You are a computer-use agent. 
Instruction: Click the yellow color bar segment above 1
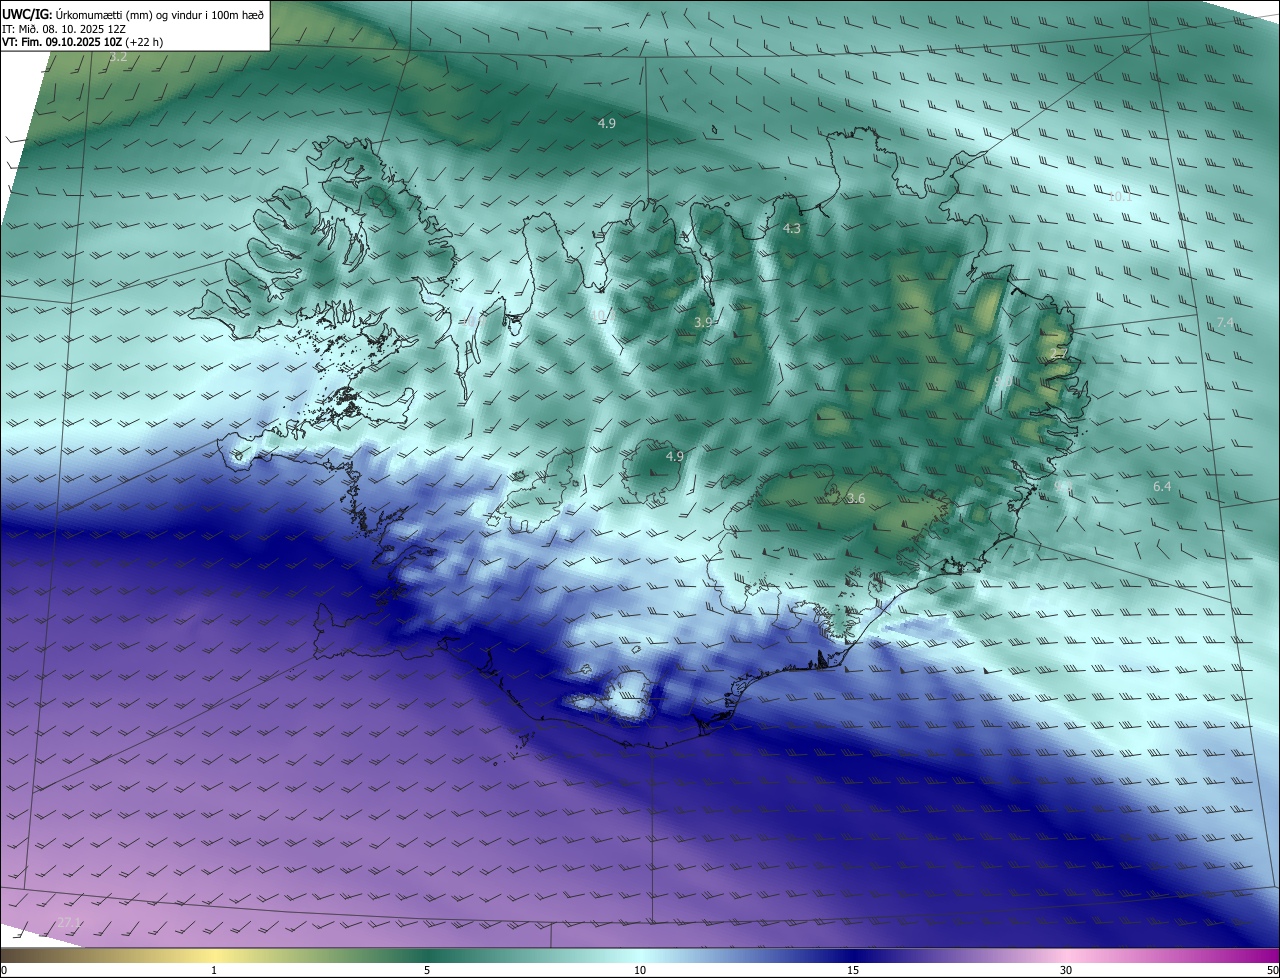tap(214, 955)
